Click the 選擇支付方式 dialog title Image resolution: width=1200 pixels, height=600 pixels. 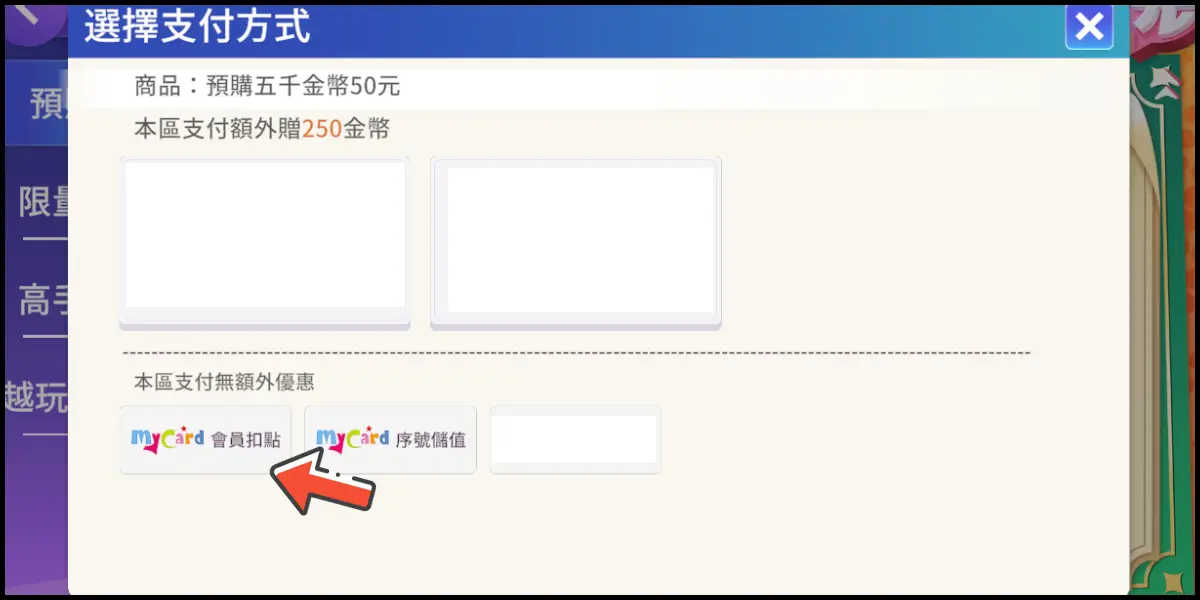coord(197,26)
